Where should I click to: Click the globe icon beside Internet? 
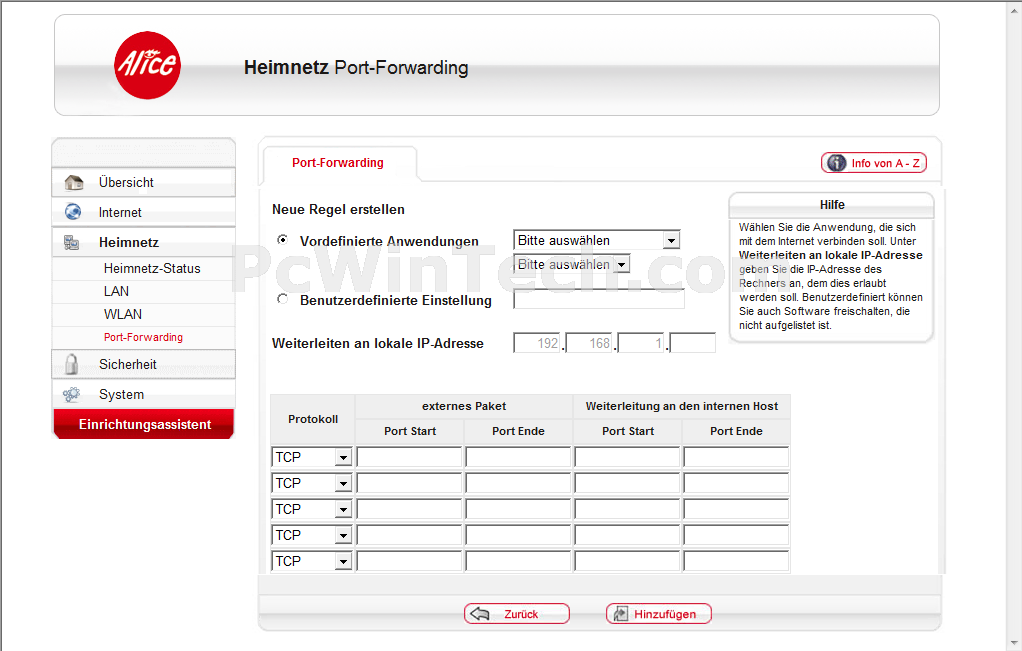73,212
